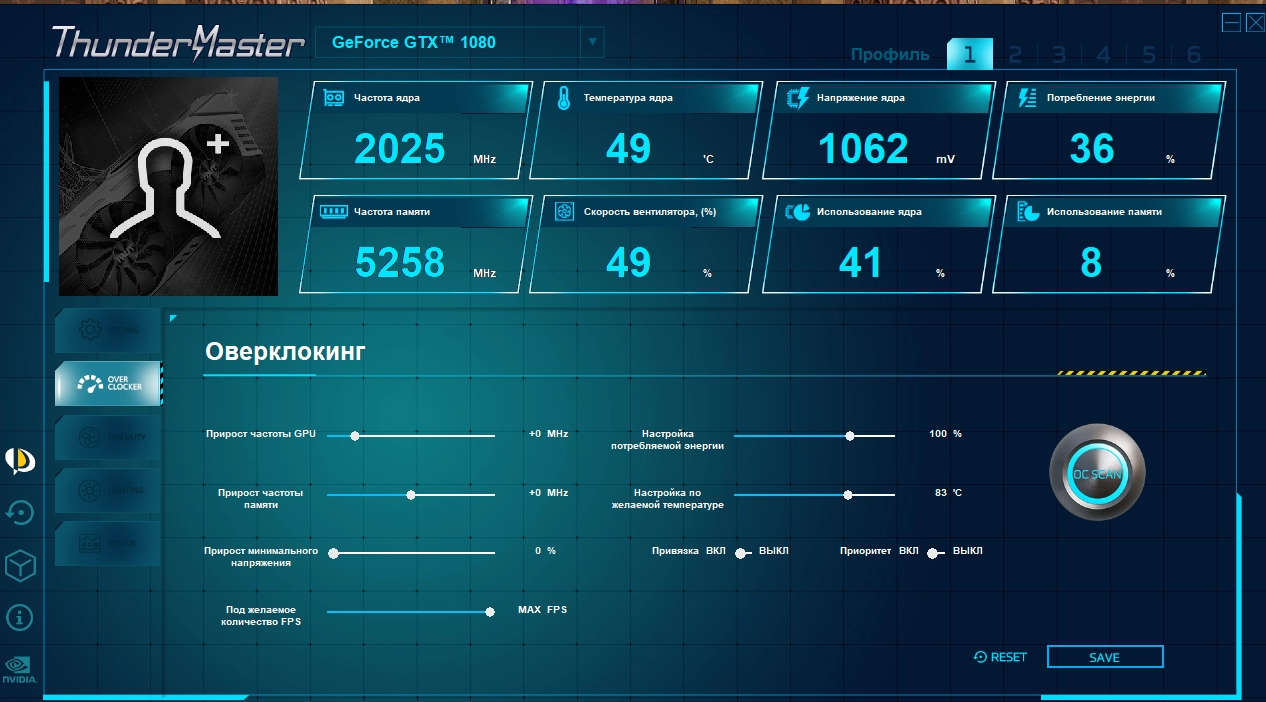Click the Оверклокинг heading

pyautogui.click(x=286, y=351)
